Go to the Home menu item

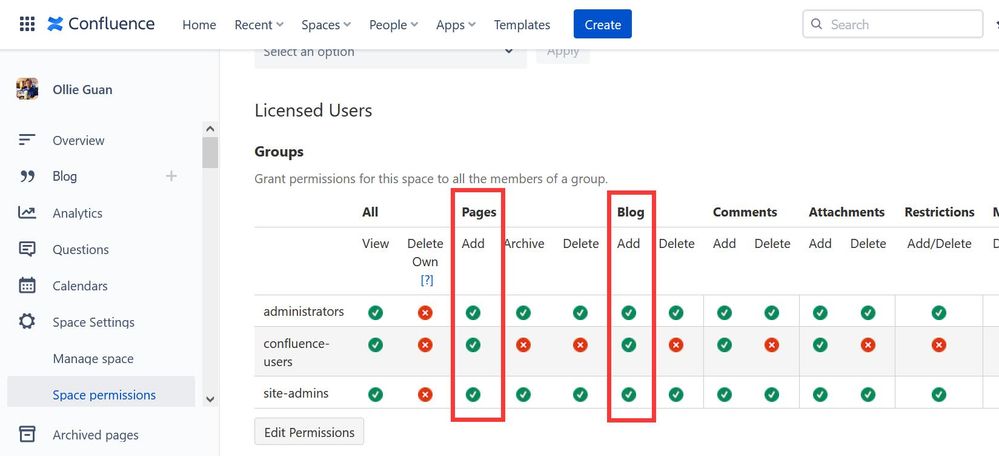point(199,25)
